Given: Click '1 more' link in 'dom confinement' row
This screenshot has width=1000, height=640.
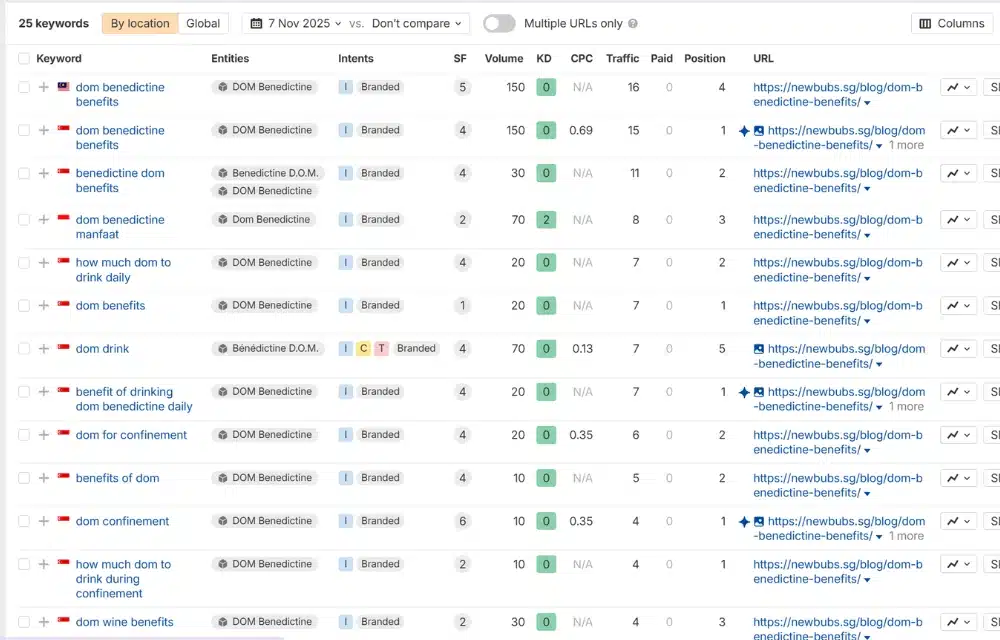Looking at the screenshot, I should coord(906,536).
